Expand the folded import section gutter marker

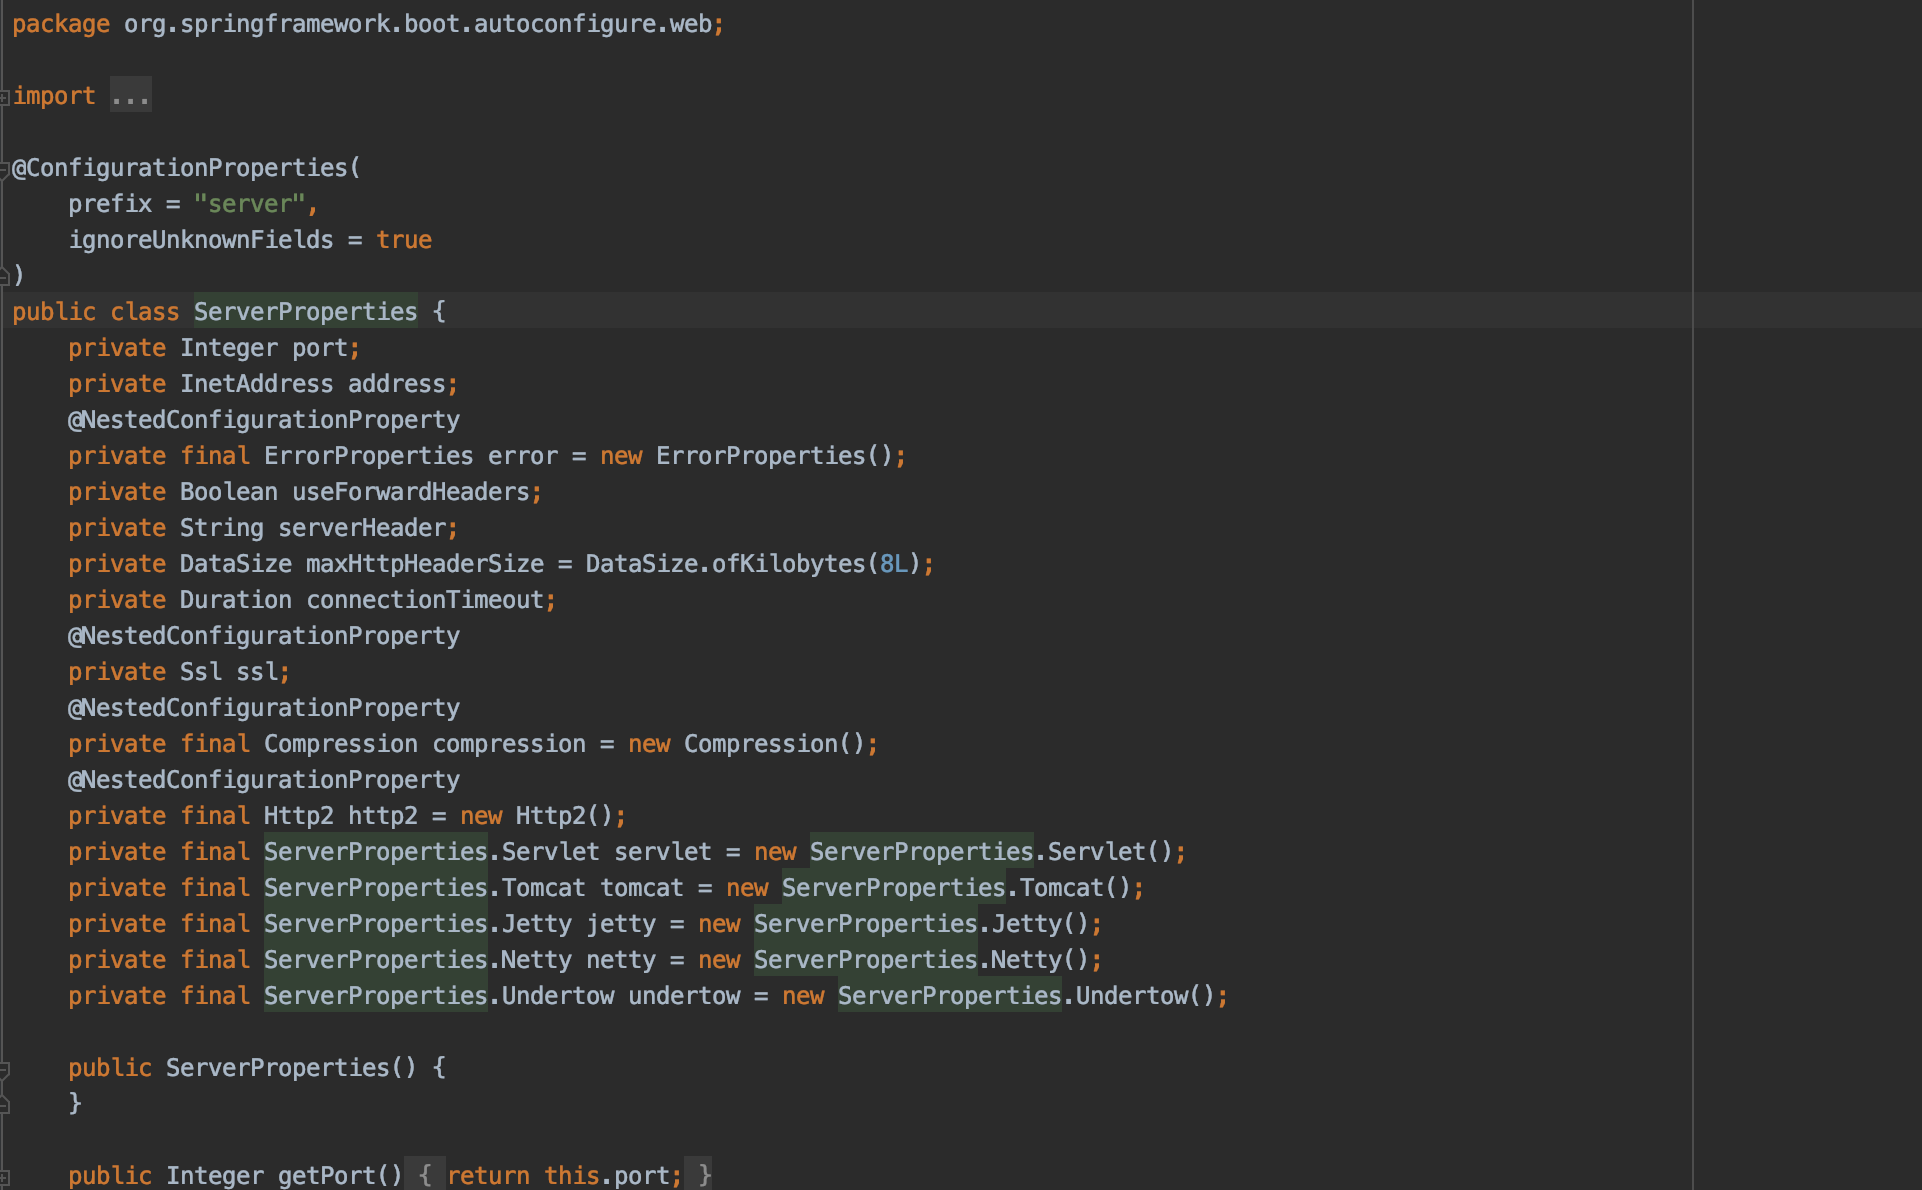[5, 97]
